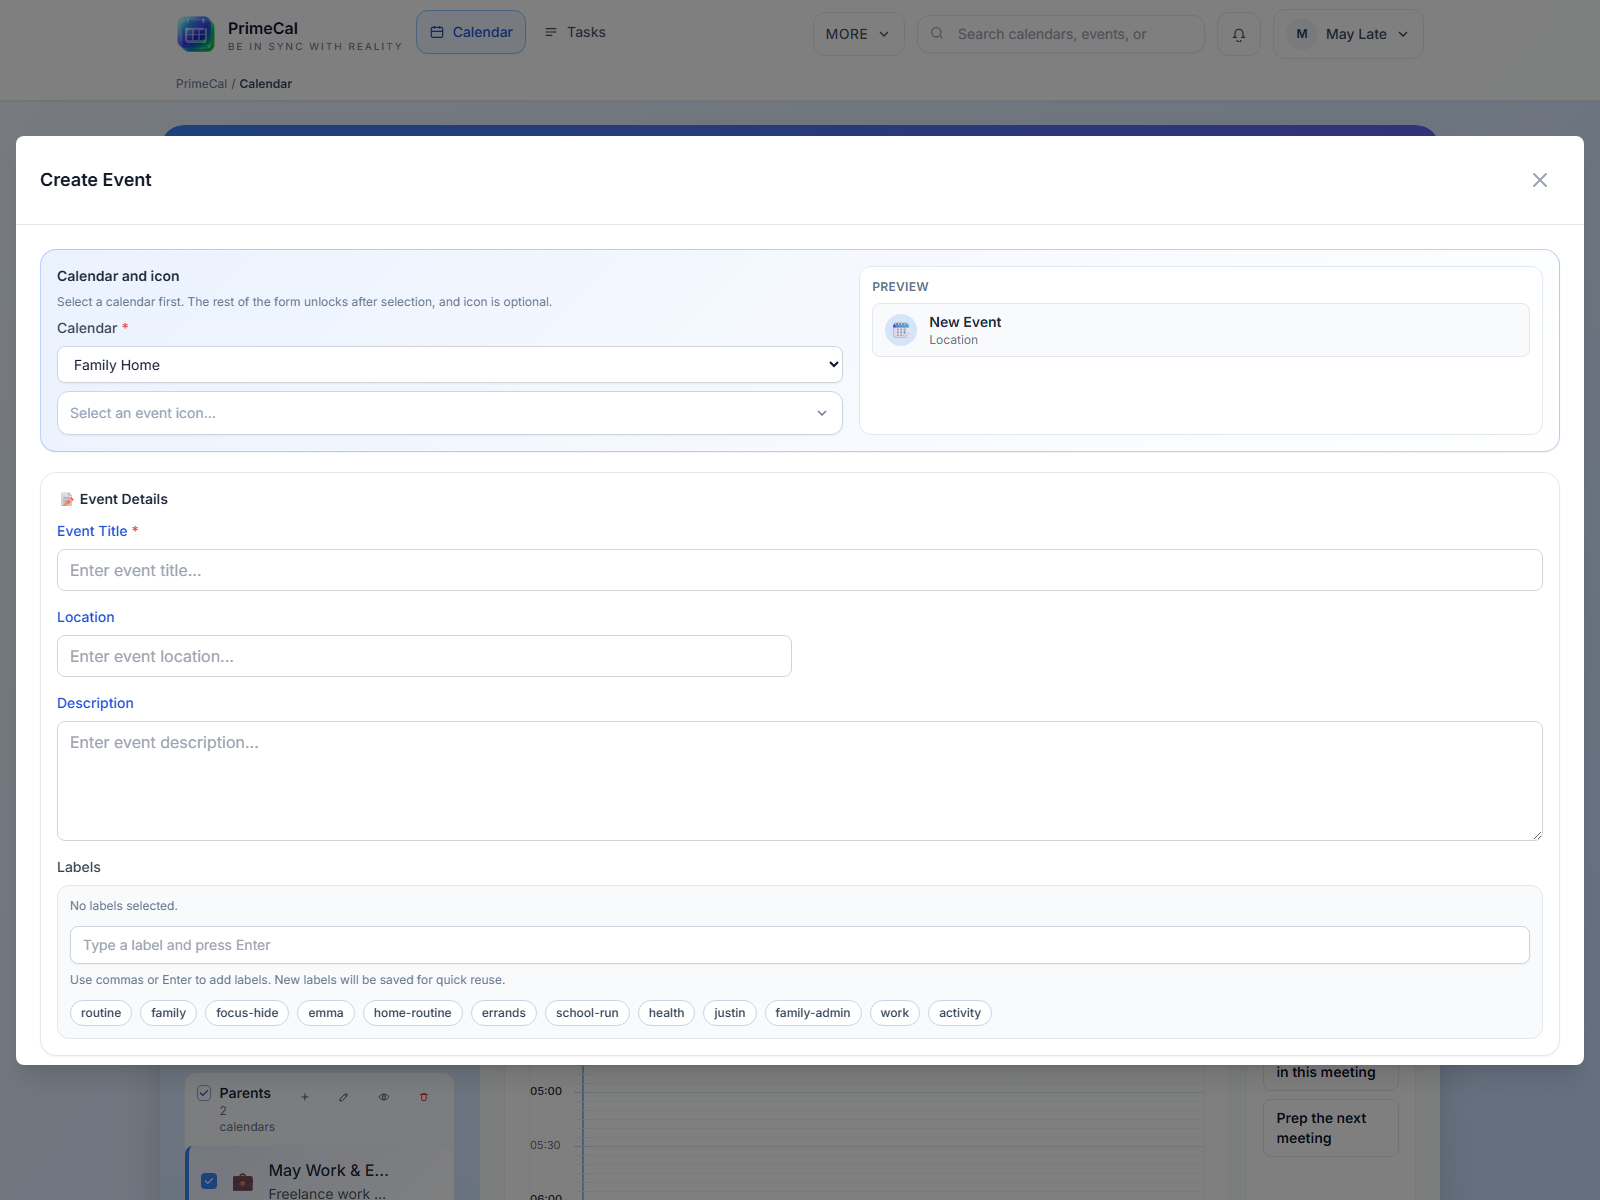
Task: Add the routine label chip
Action: point(100,1012)
